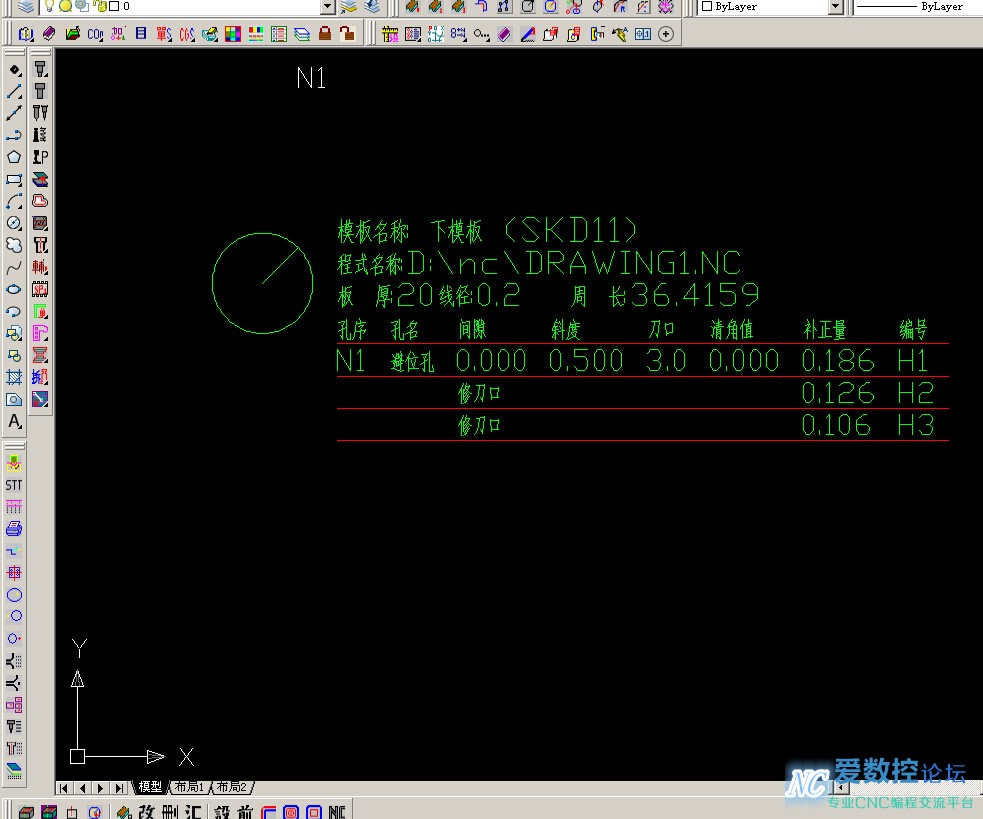Select the Revision cloud tool

[x=14, y=245]
